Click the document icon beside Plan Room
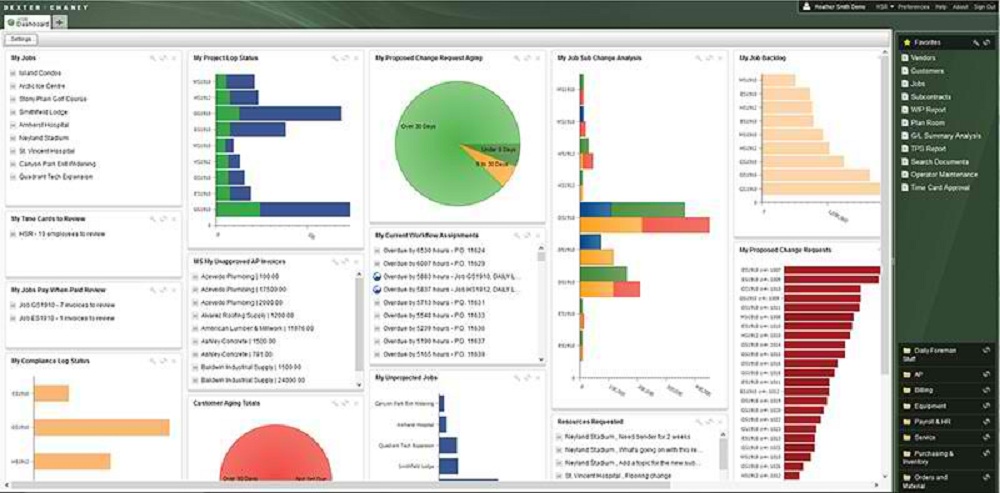Screen dimensions: 1000x493 tap(905, 122)
